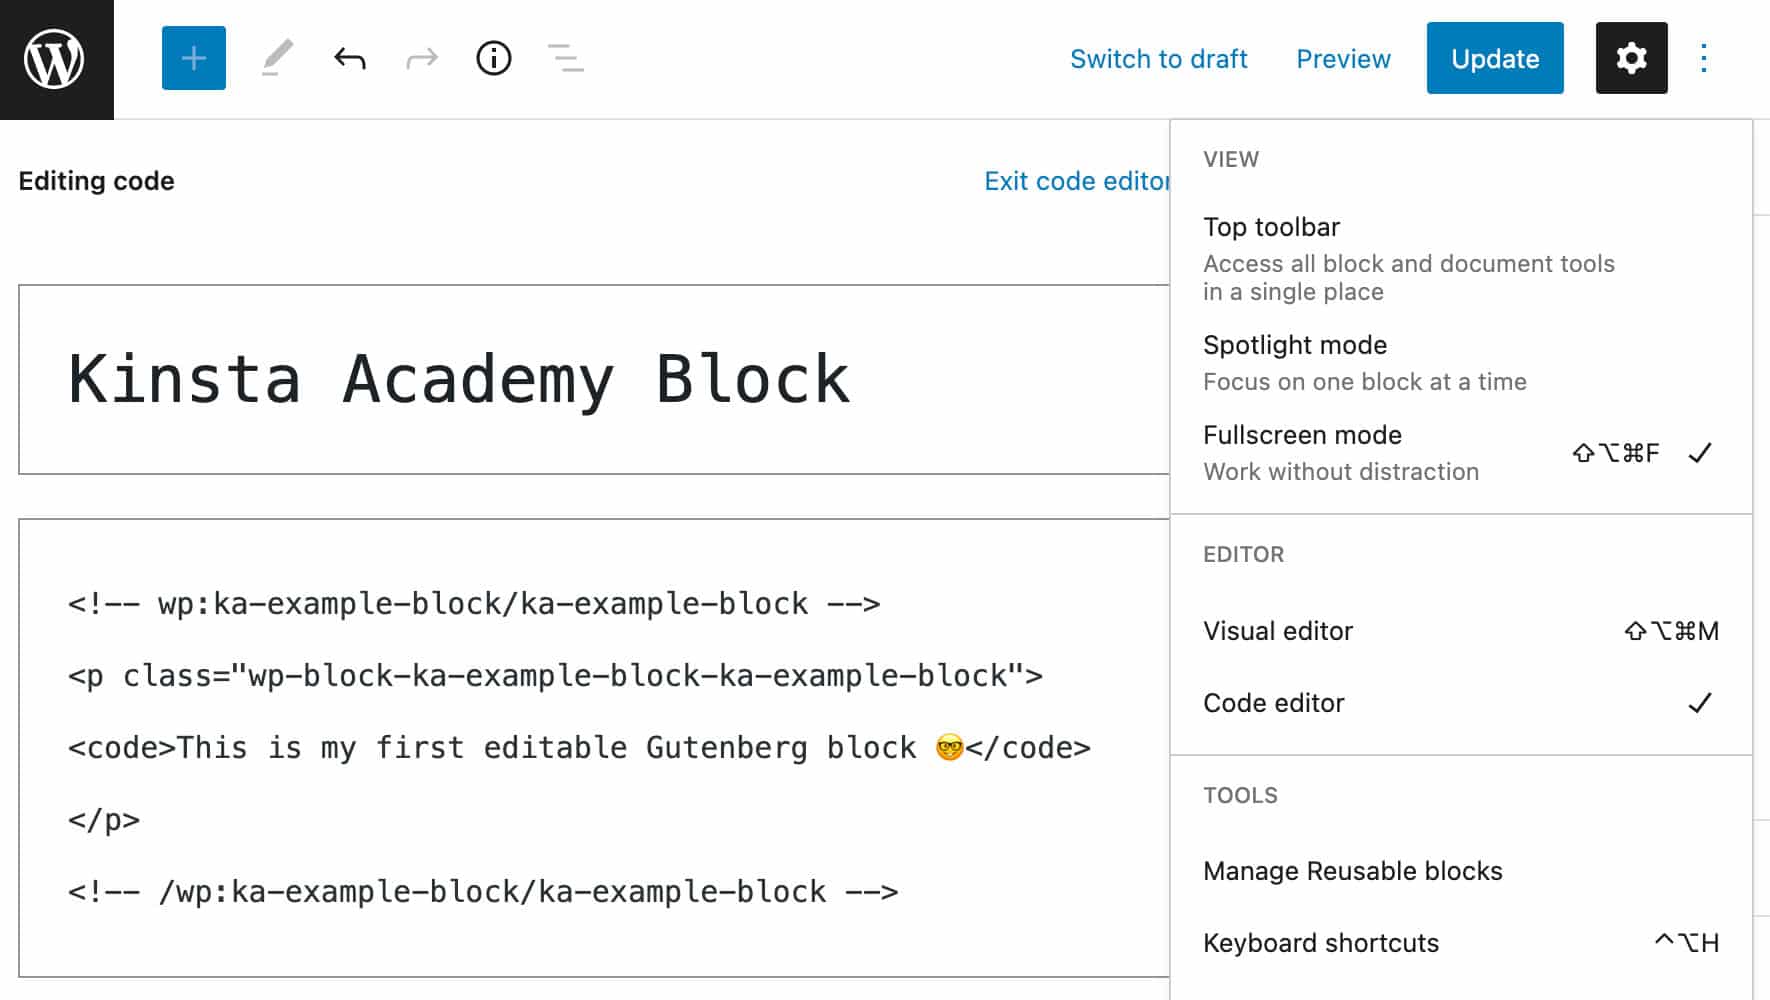The image size is (1770, 1000).
Task: Toggle the Settings gear sidebar
Action: 1630,59
